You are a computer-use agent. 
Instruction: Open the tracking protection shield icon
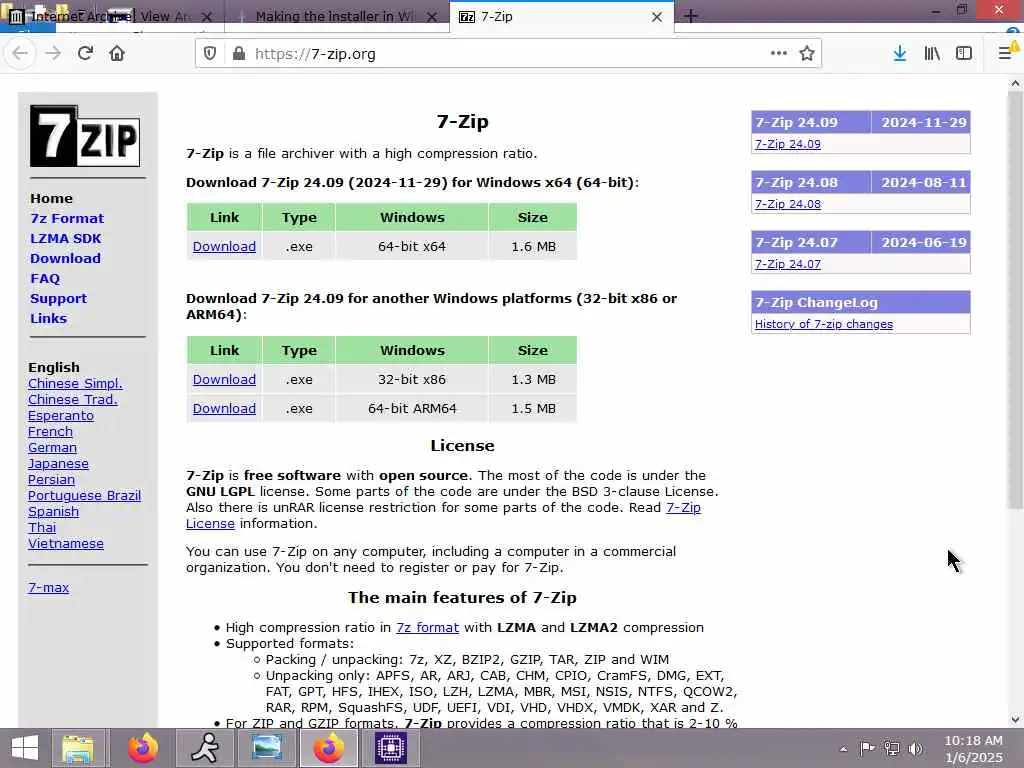[210, 54]
